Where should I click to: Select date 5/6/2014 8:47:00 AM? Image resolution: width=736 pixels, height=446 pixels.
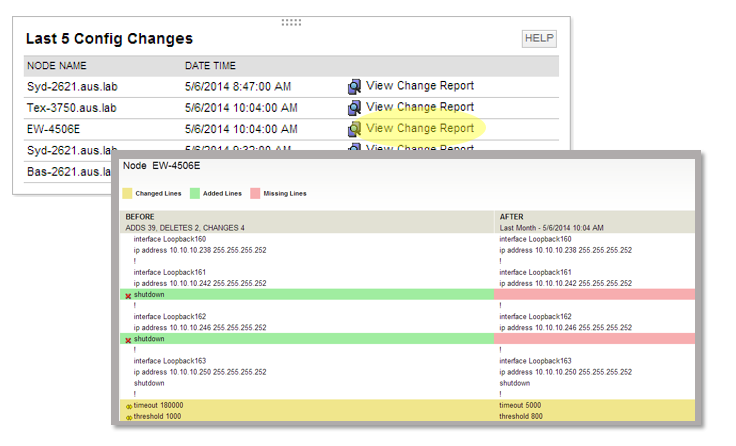[238, 86]
